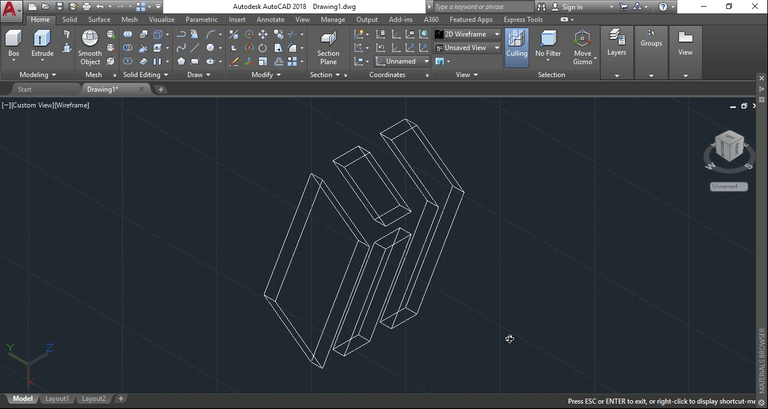768x409 pixels.
Task: Click the solid Intersect icon
Action: 128,61
